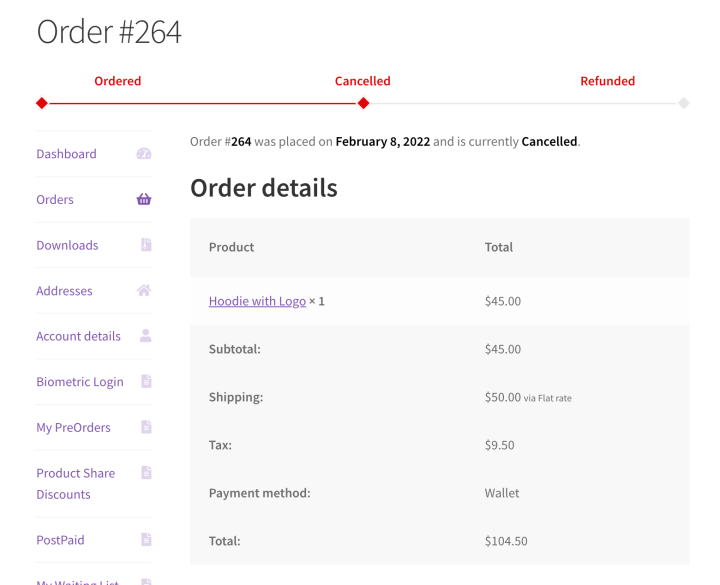This screenshot has height=585, width=720.
Task: Open Account details
Action: pyautogui.click(x=79, y=336)
